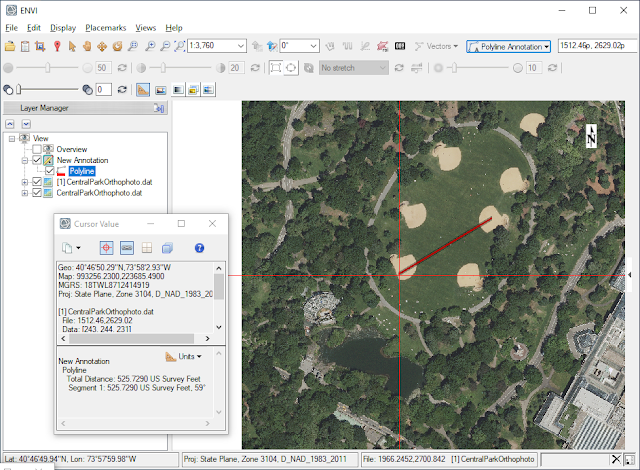Open the Polyline Annotation dropdown

(508, 47)
